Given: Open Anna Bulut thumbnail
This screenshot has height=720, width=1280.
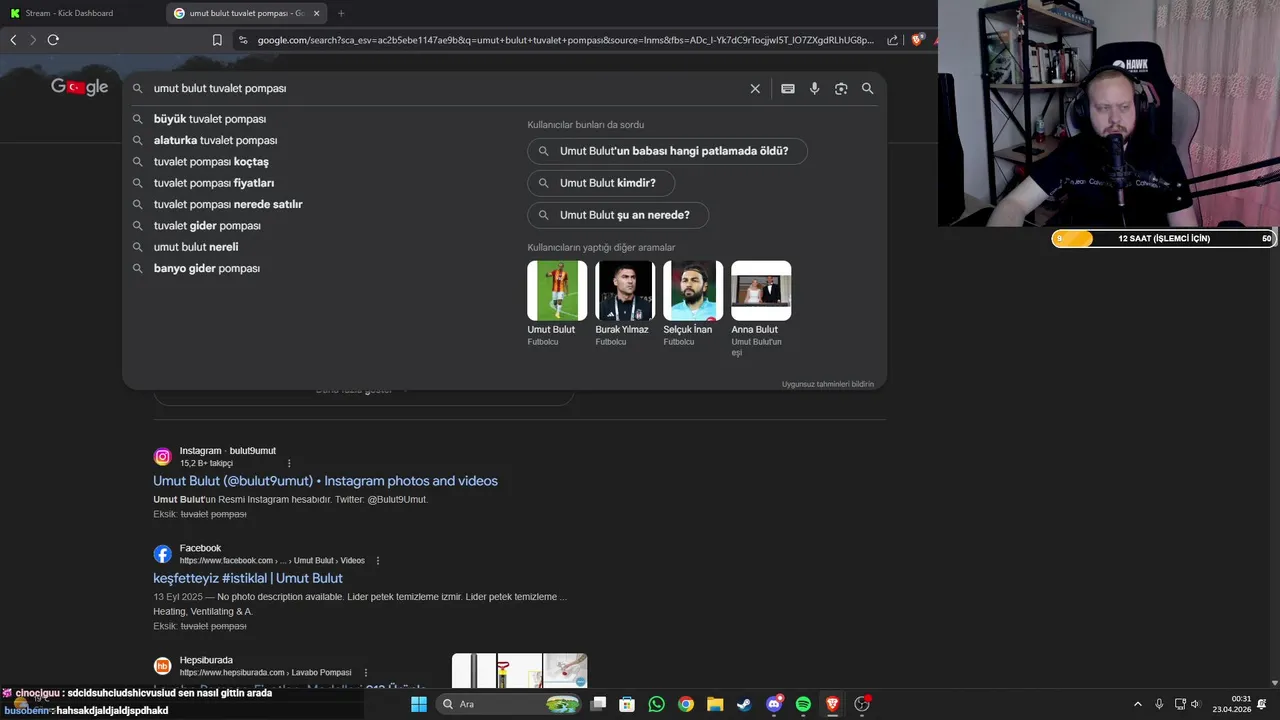Looking at the screenshot, I should [761, 291].
